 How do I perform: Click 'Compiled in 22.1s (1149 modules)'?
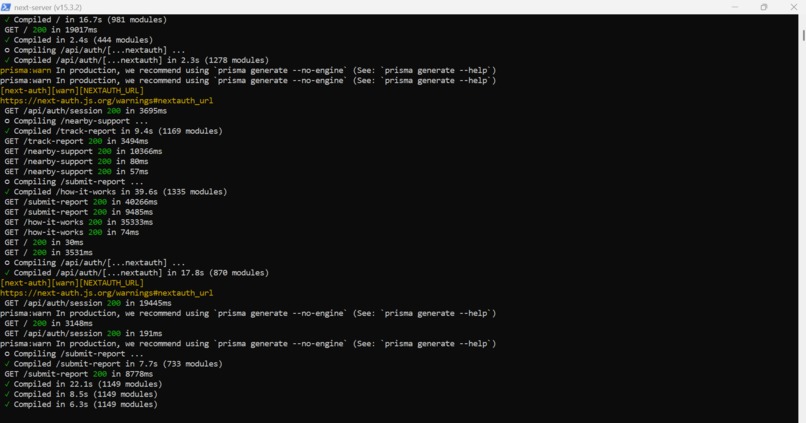click(x=83, y=384)
